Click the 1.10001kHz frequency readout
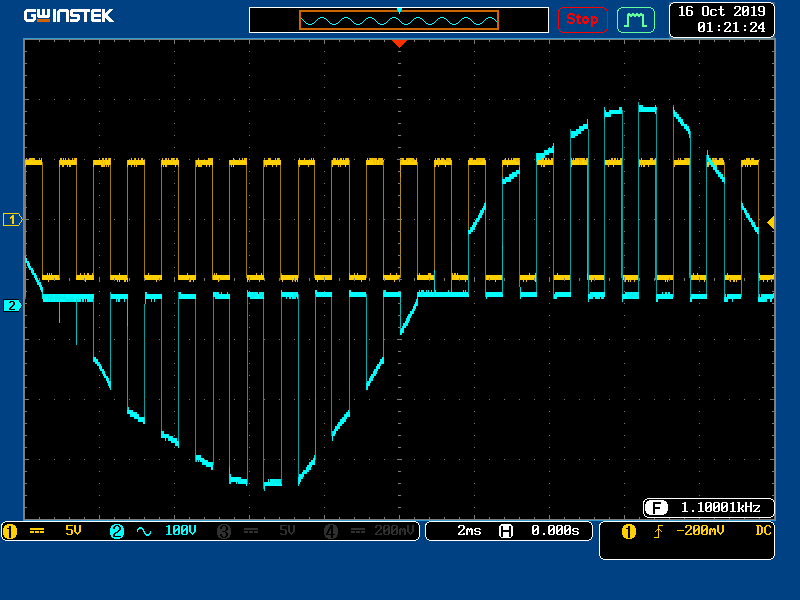Viewport: 800px width, 600px height. tap(720, 507)
